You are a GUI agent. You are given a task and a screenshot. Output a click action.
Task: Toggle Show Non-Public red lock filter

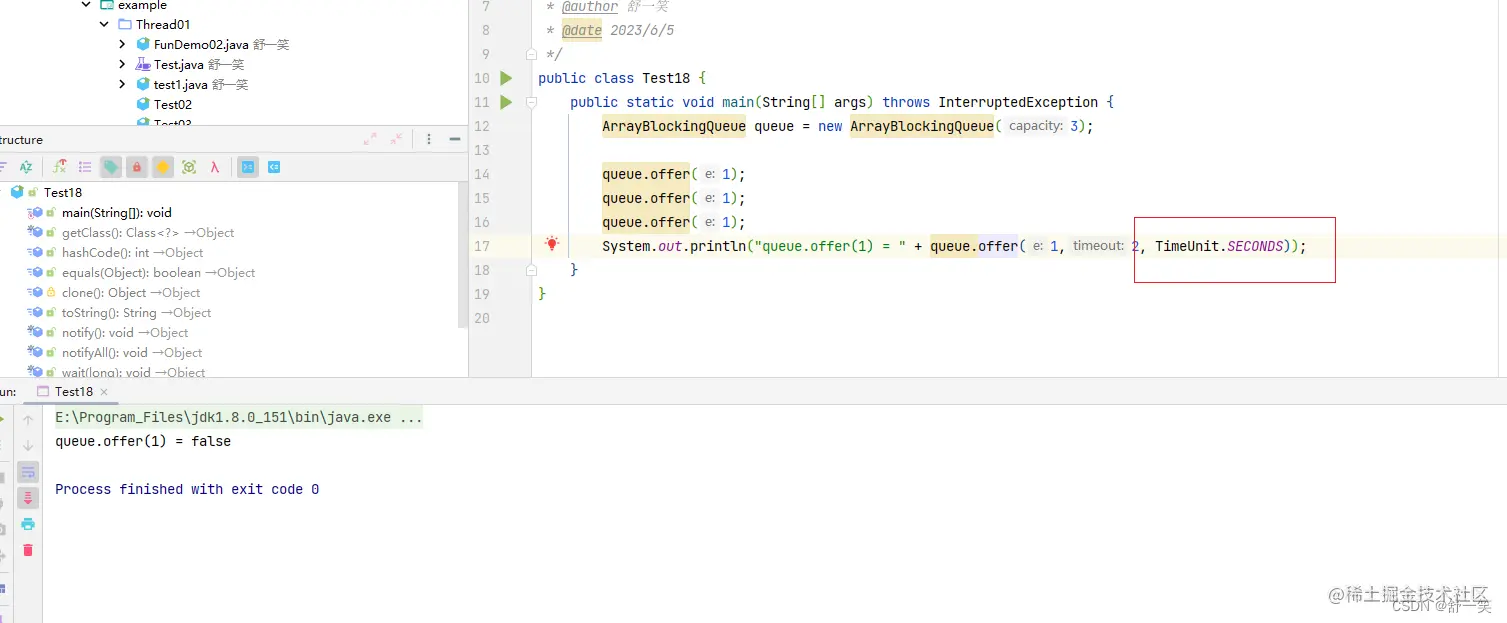tap(137, 167)
